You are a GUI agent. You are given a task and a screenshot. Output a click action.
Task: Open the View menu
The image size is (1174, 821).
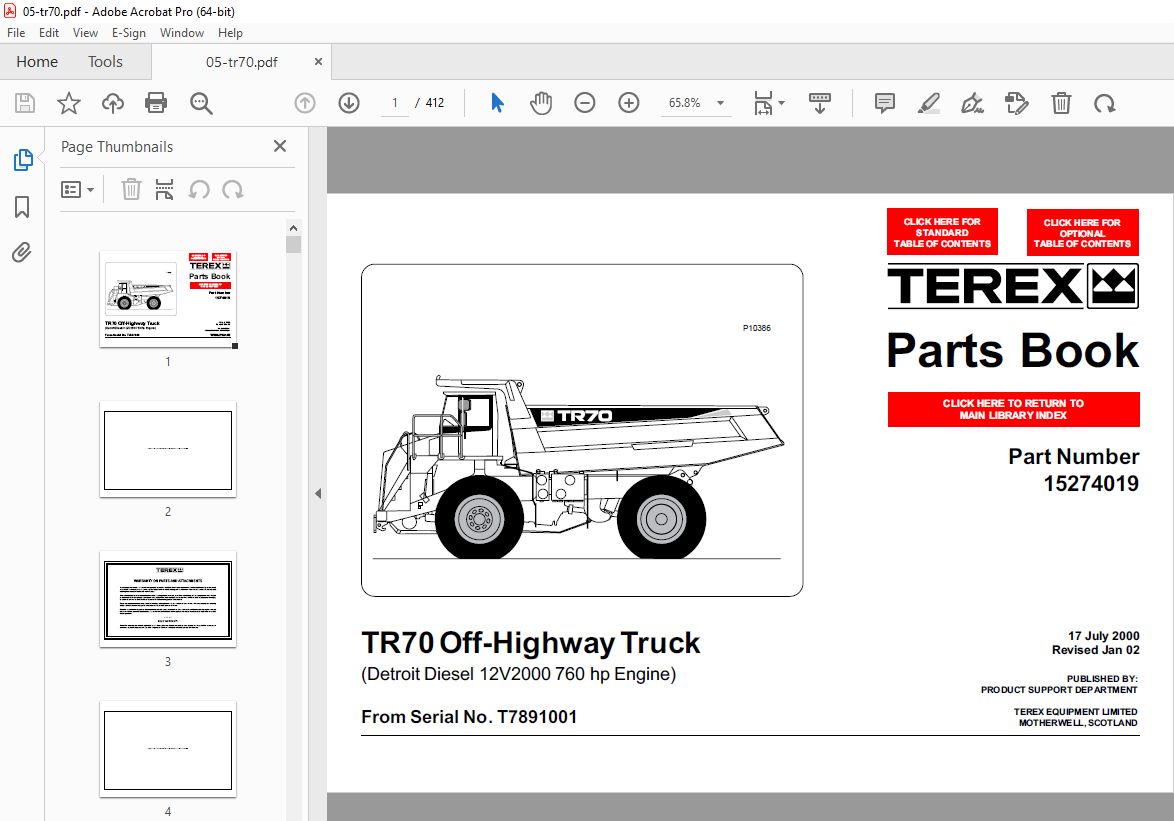tap(85, 33)
